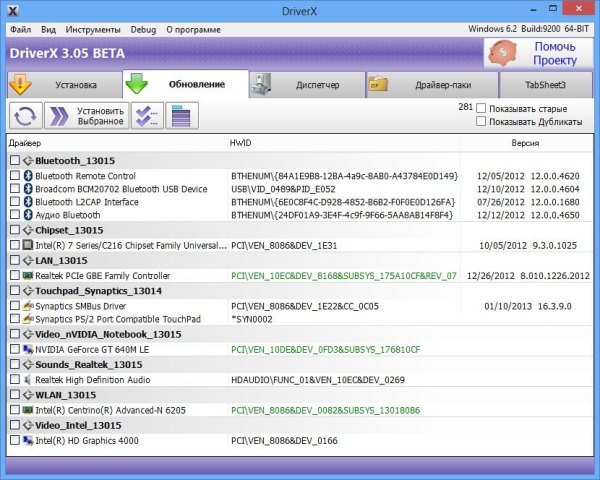Viewport: 600px width, 480px height.
Task: Click the stacked list view icon
Action: (x=181, y=115)
